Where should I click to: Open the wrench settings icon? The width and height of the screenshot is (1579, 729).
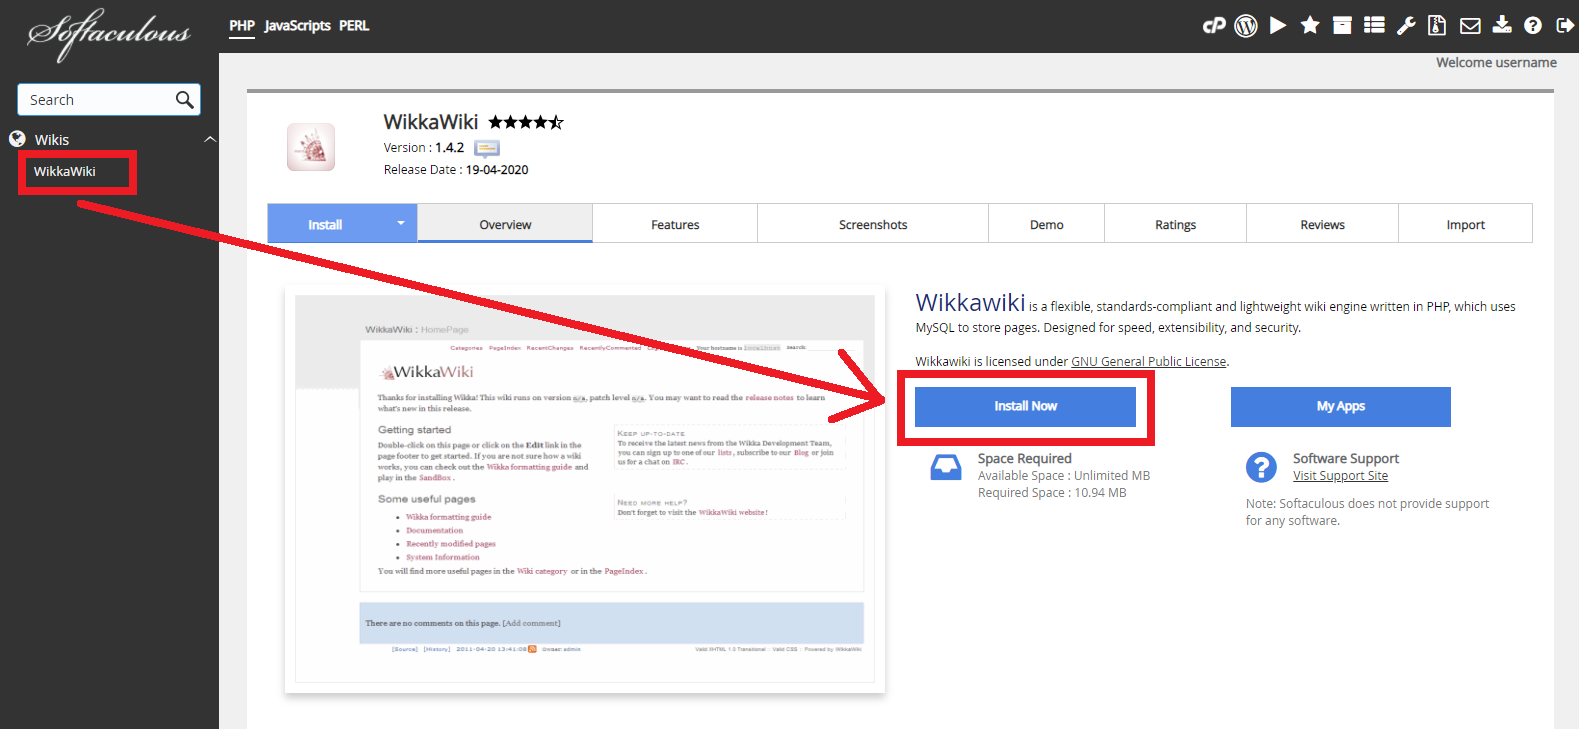(1406, 26)
